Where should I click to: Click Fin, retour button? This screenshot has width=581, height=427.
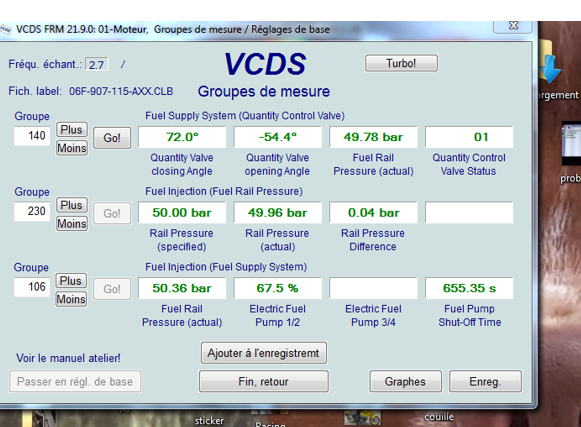point(264,381)
